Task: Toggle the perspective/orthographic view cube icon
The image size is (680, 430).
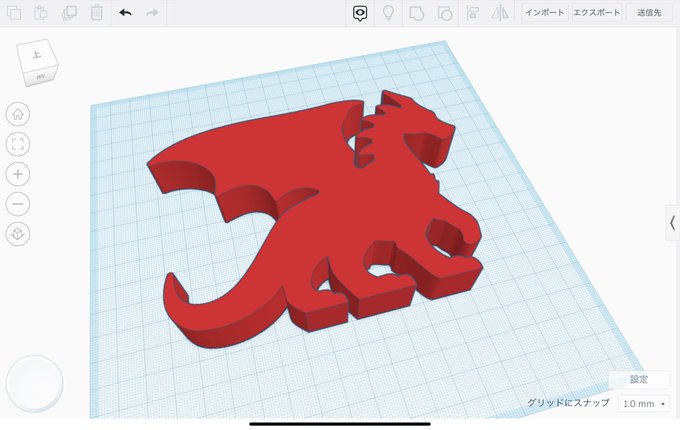Action: [x=18, y=234]
